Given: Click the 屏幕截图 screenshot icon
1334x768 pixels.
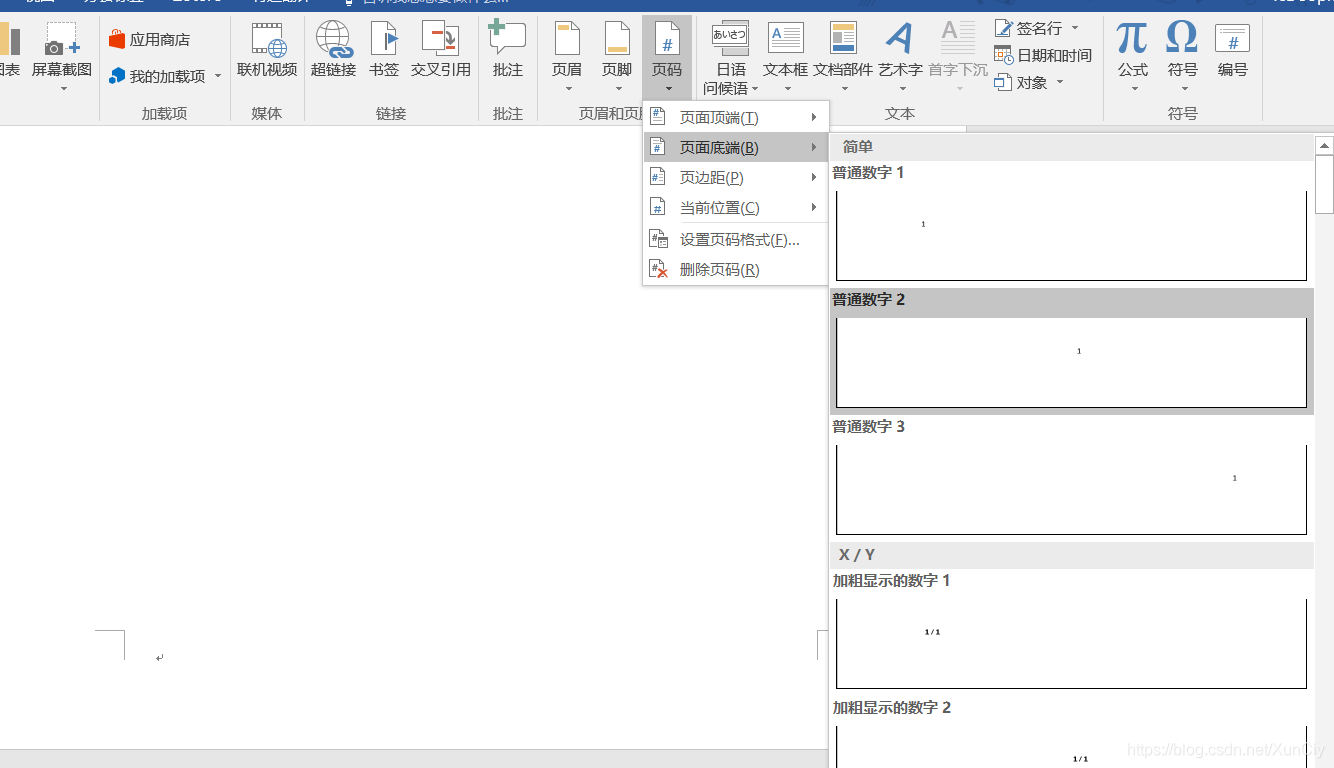Looking at the screenshot, I should pyautogui.click(x=62, y=40).
